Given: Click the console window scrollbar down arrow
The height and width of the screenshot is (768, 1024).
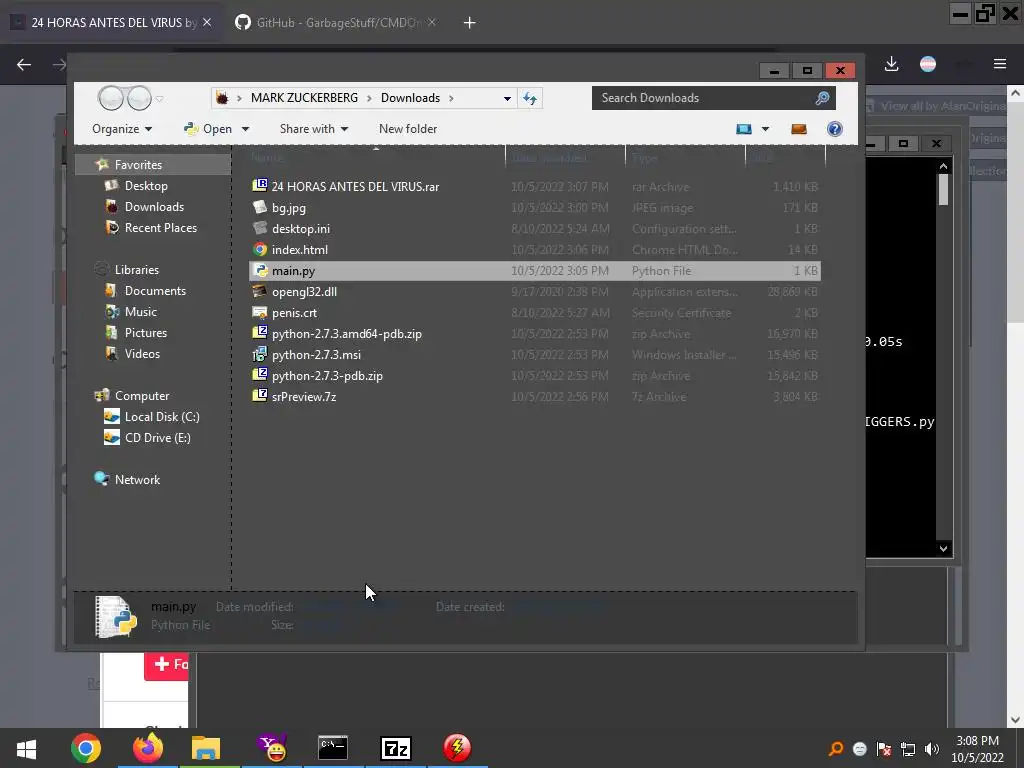Looking at the screenshot, I should coord(943,549).
